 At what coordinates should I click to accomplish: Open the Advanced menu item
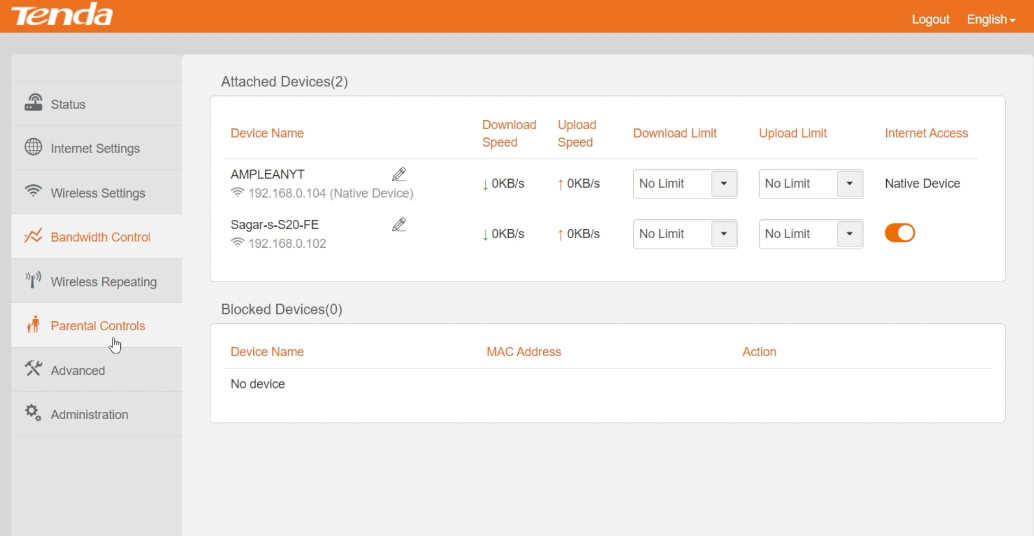(96, 370)
